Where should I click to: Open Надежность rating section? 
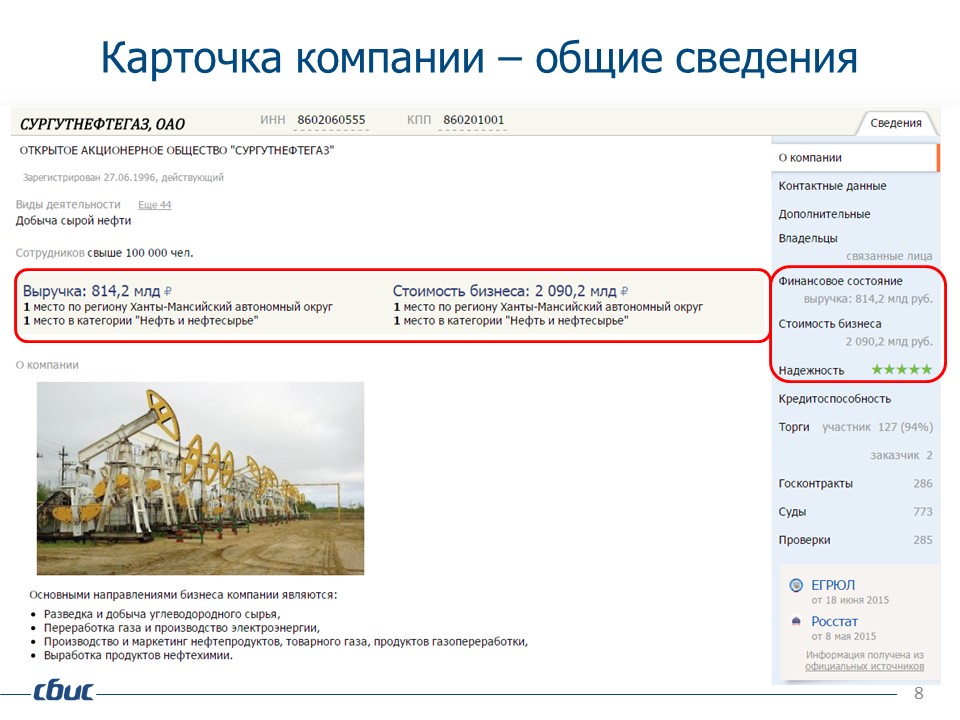click(x=811, y=370)
